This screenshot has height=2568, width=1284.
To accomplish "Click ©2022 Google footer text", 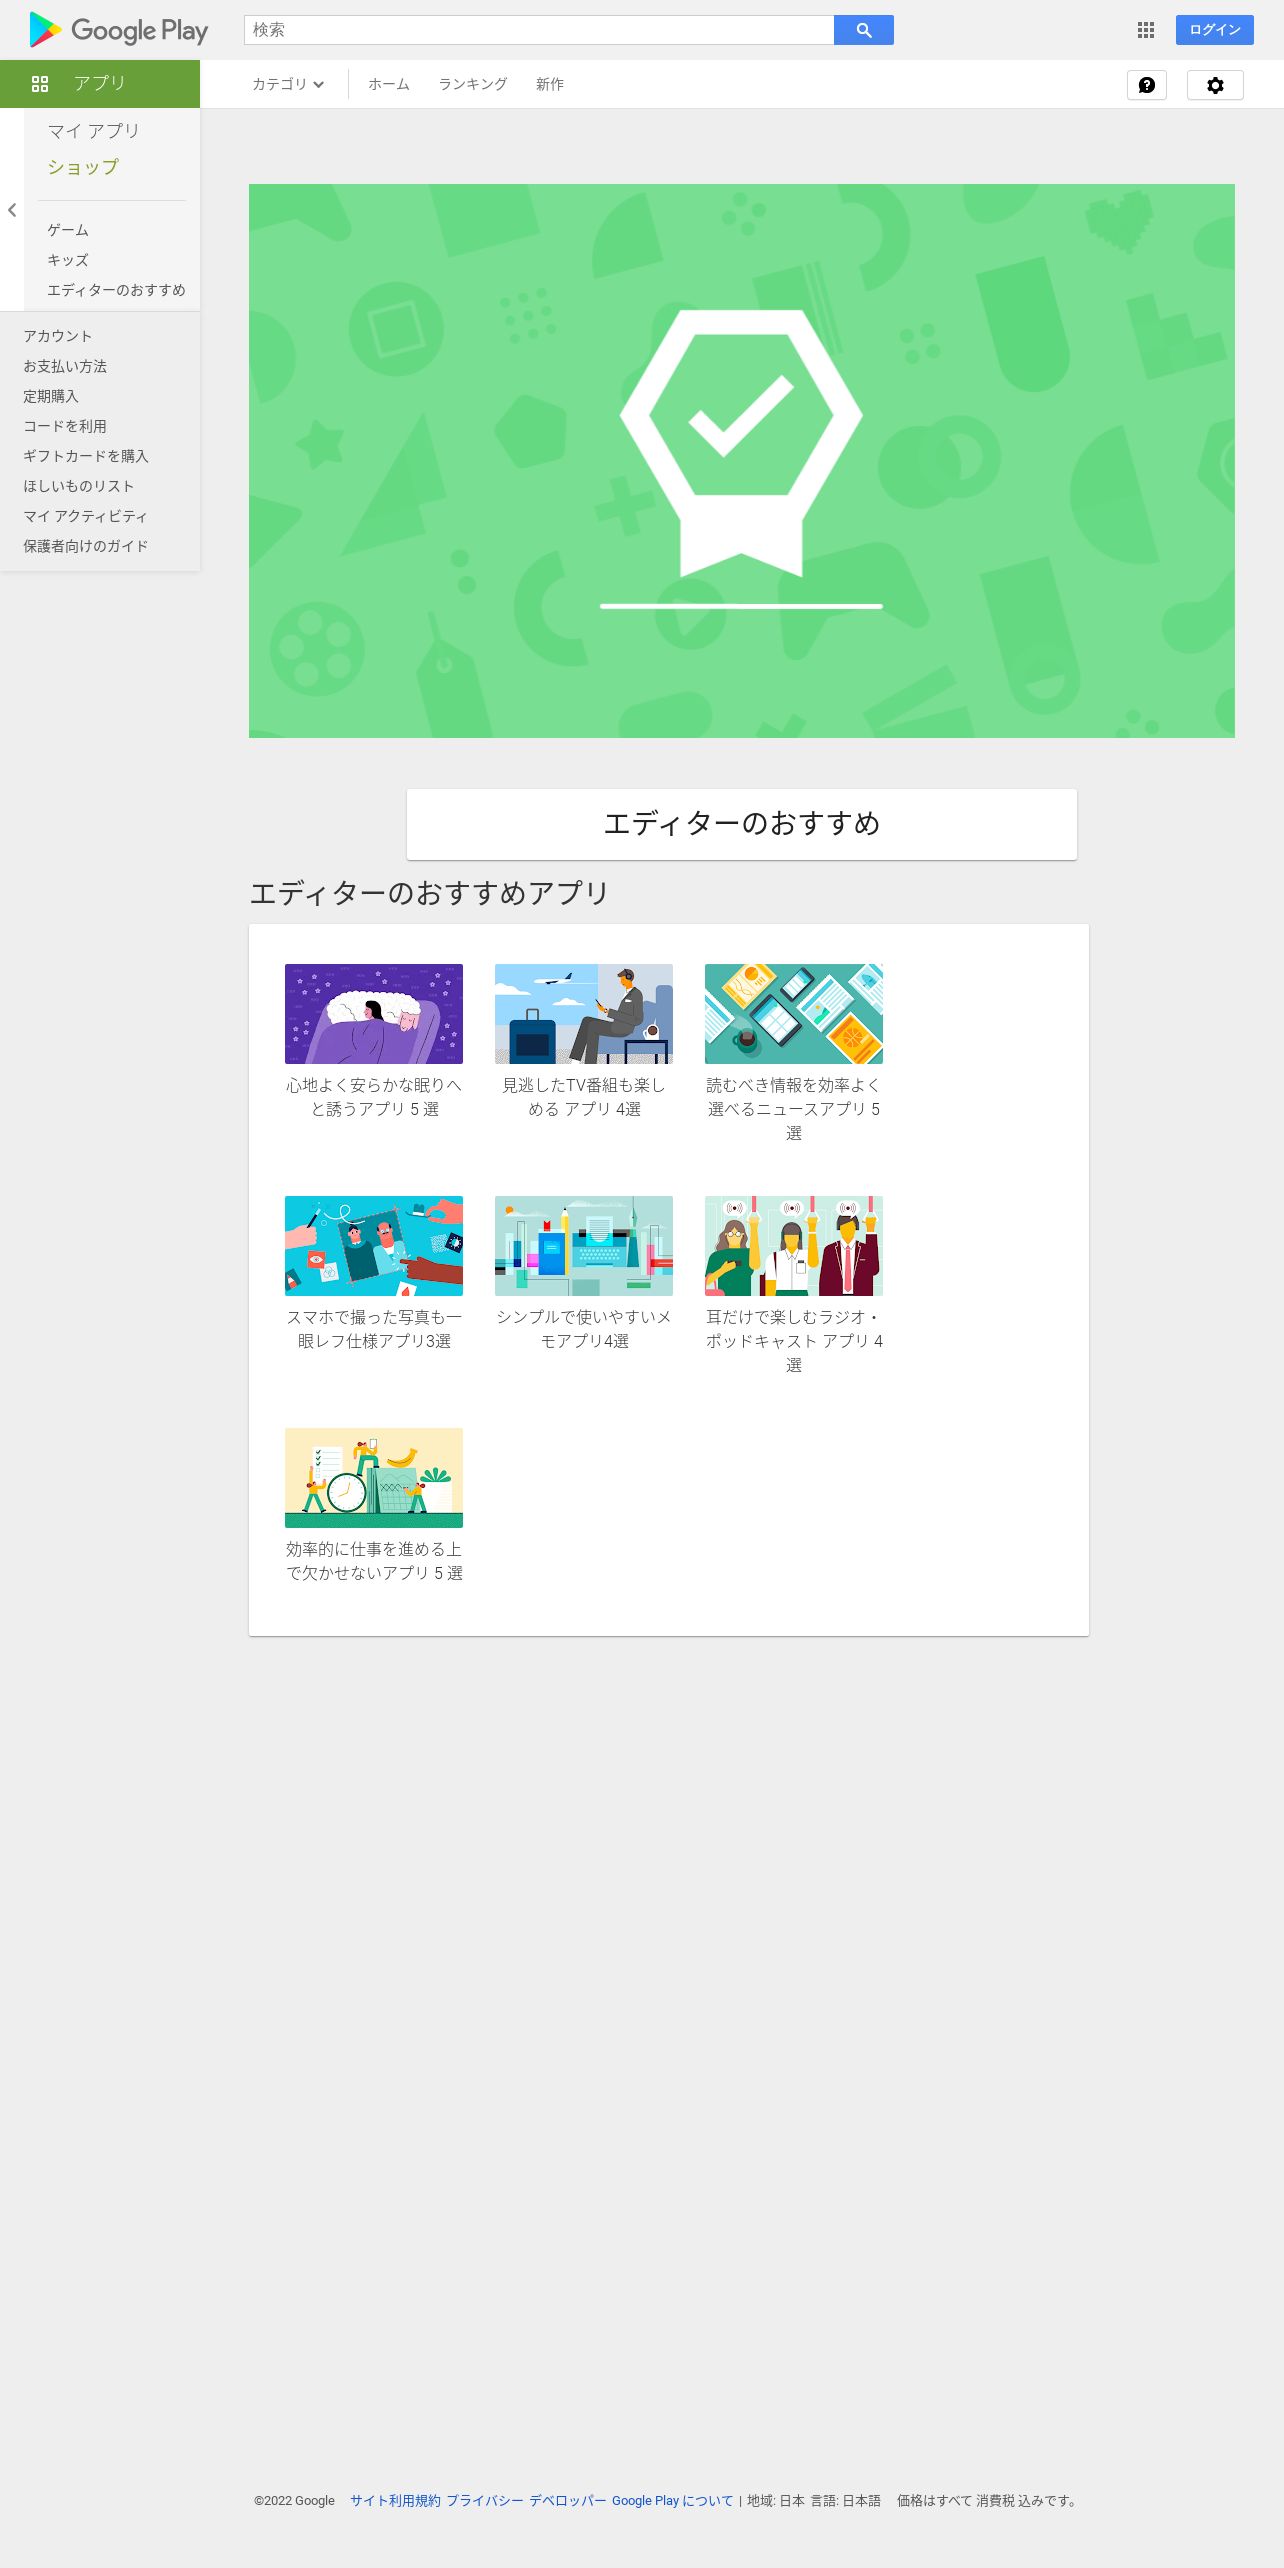I will [294, 2500].
